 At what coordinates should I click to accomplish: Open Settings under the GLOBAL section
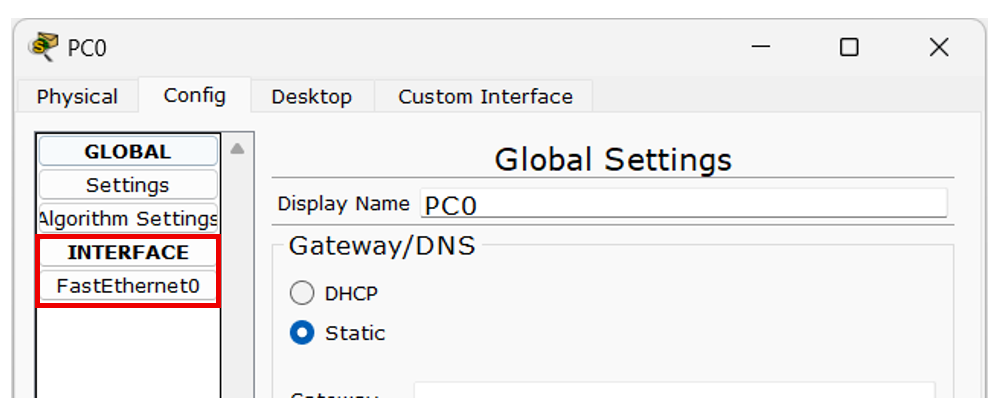127,185
